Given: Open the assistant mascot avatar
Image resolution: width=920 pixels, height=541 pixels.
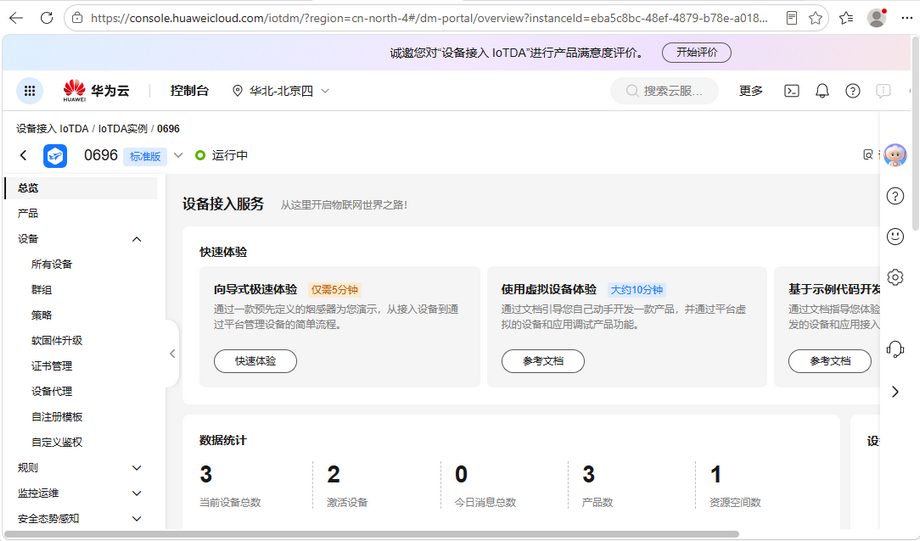Looking at the screenshot, I should (895, 155).
